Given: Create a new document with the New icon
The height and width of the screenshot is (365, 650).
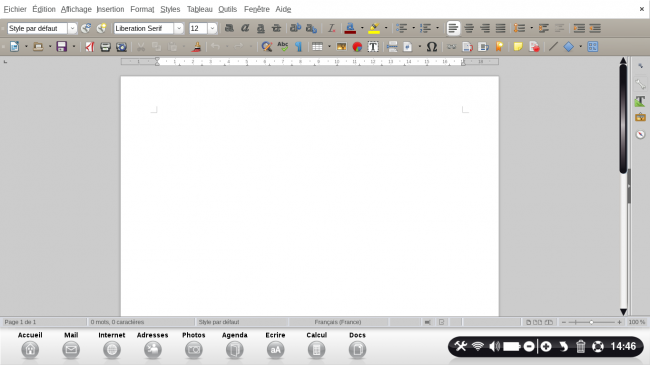Looking at the screenshot, I should (x=15, y=46).
